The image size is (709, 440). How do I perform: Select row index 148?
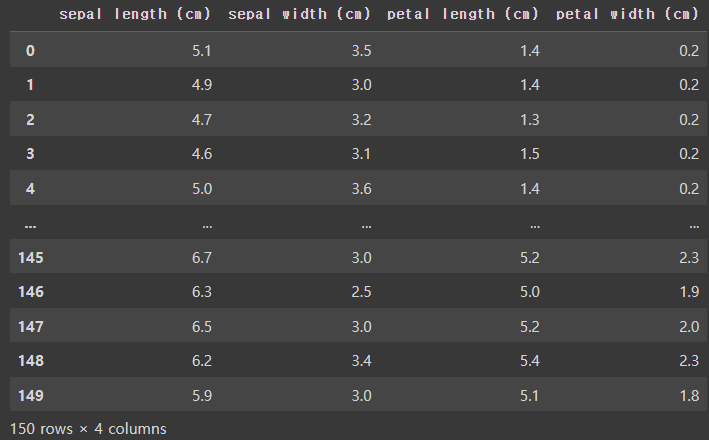(31, 361)
